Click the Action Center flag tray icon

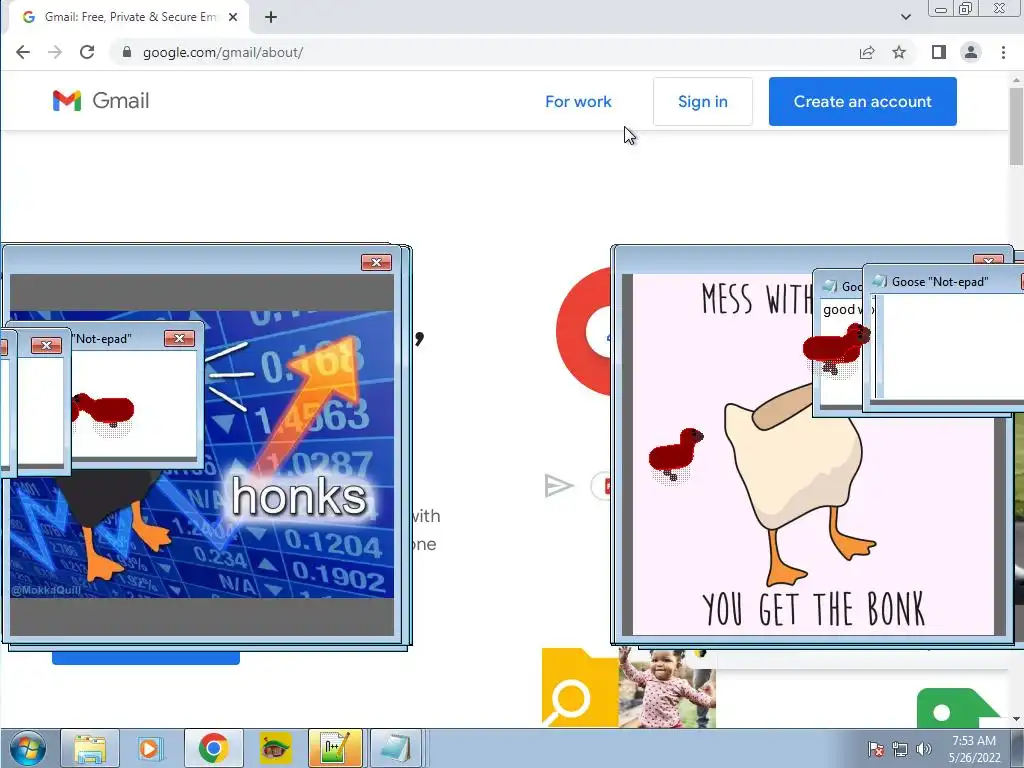click(x=876, y=750)
